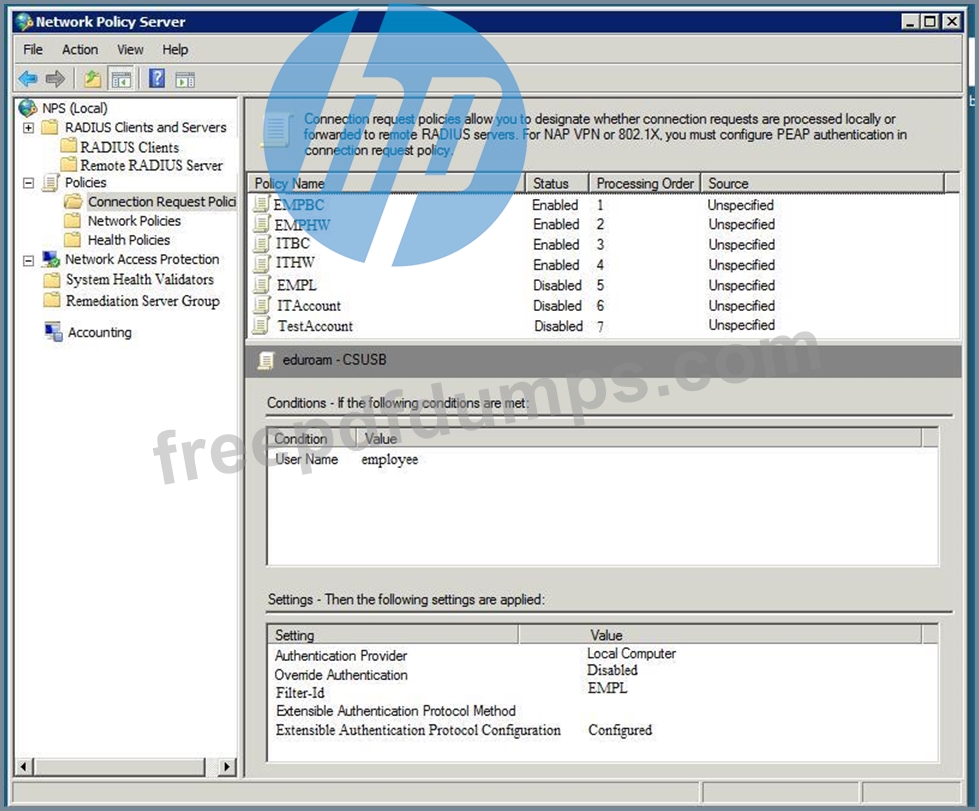Expand the RADIUS Clients and Servers node
This screenshot has height=811, width=979.
pos(28,128)
